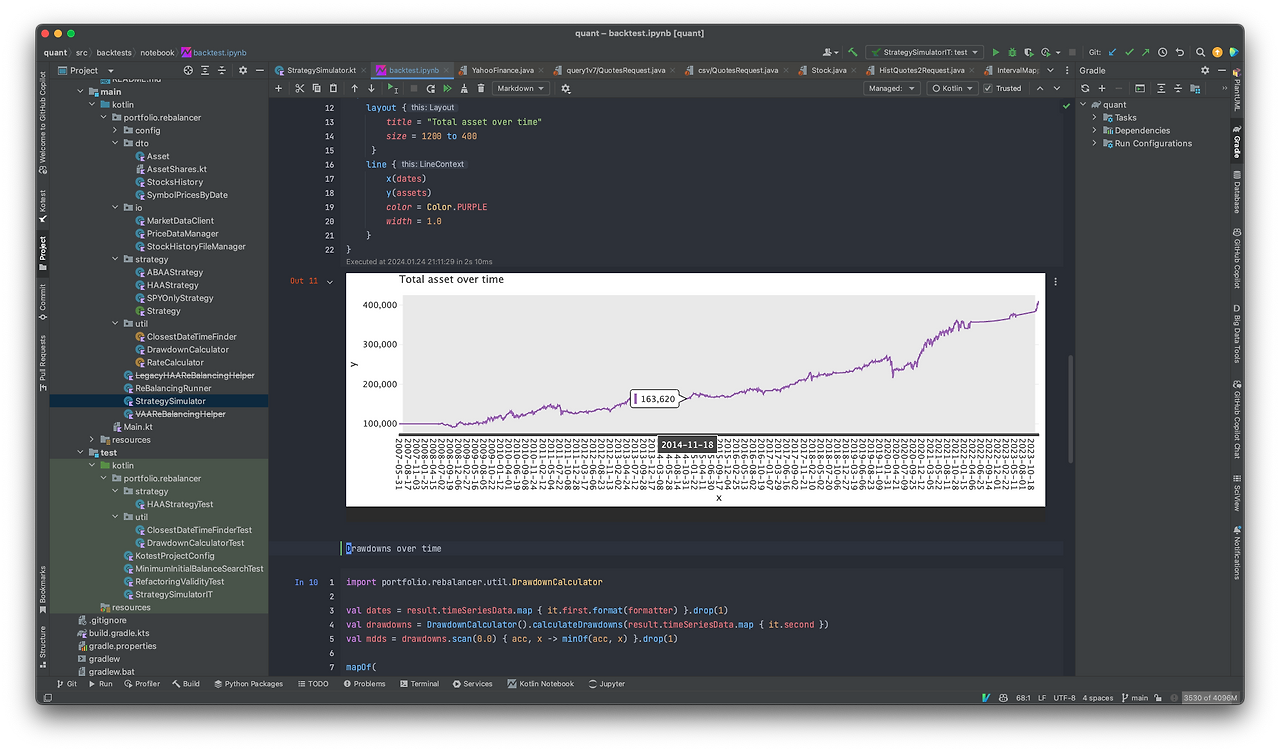Open Search Everywhere magnifier
The width and height of the screenshot is (1280, 752).
tap(1200, 52)
